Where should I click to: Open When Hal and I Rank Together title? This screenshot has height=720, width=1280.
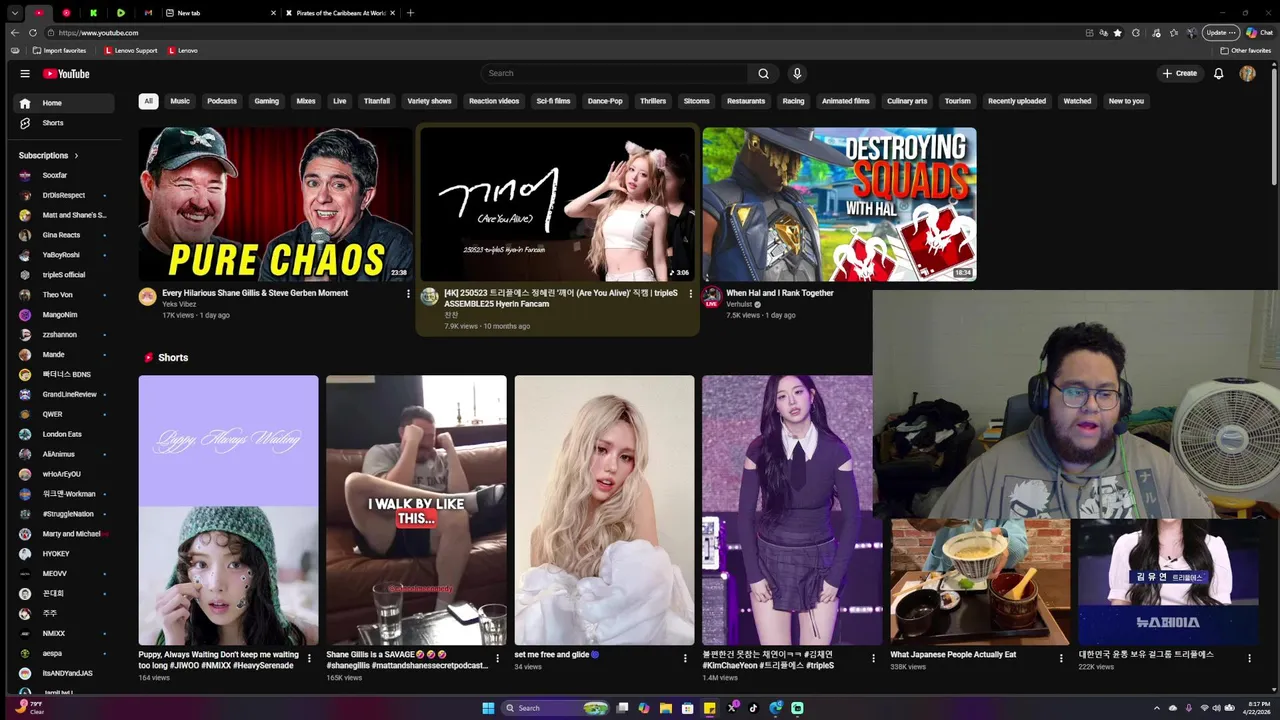780,293
